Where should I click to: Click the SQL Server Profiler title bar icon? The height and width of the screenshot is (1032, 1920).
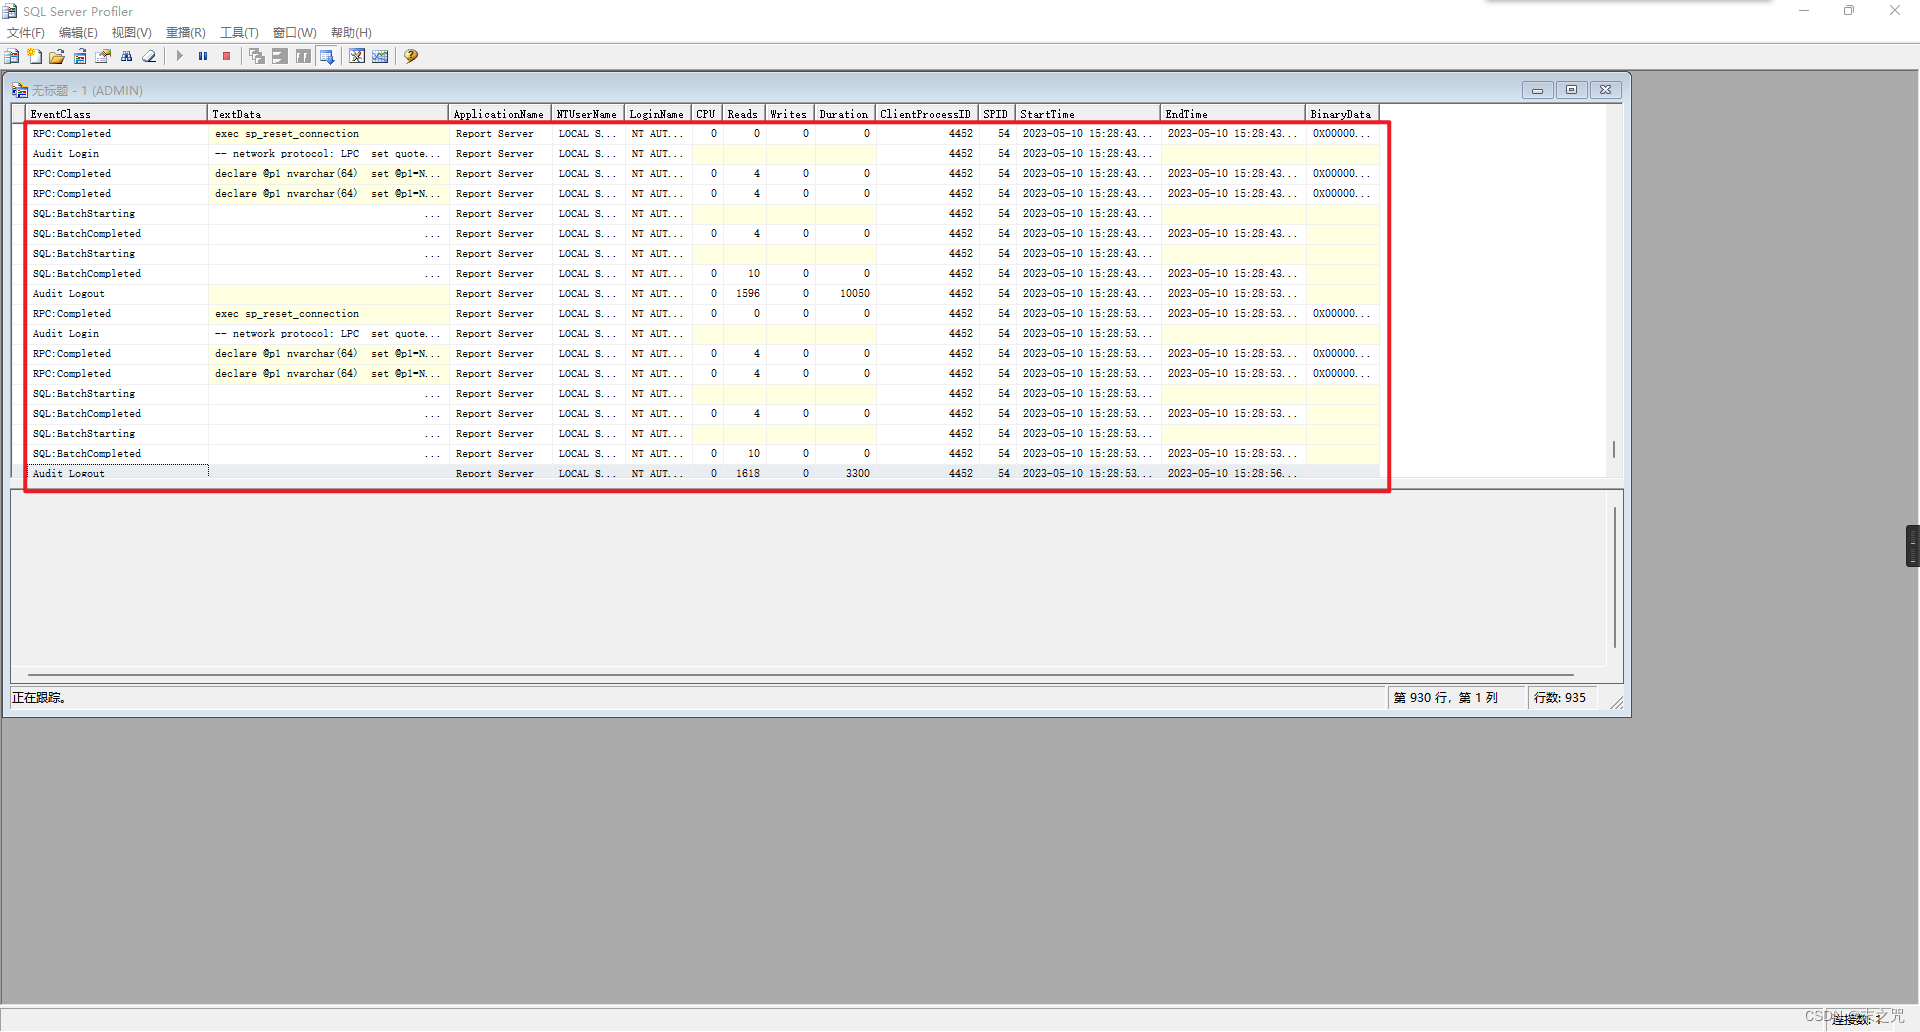click(x=10, y=11)
